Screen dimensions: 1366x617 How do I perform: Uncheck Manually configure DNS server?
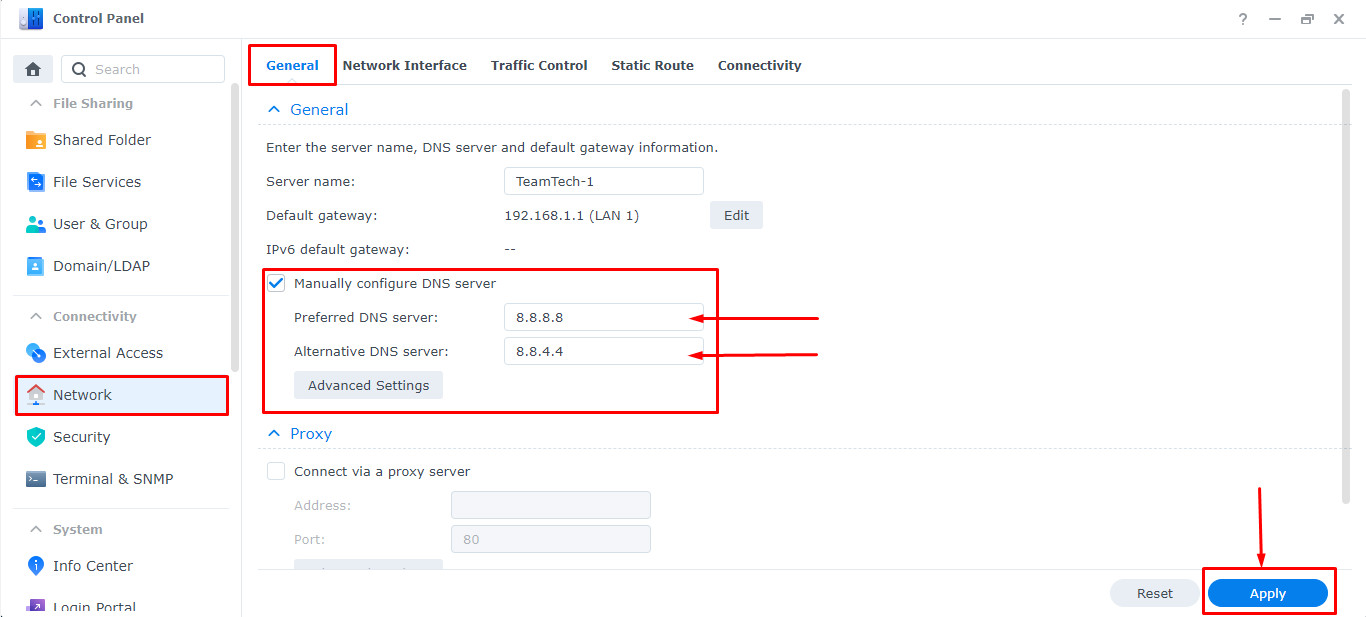276,283
